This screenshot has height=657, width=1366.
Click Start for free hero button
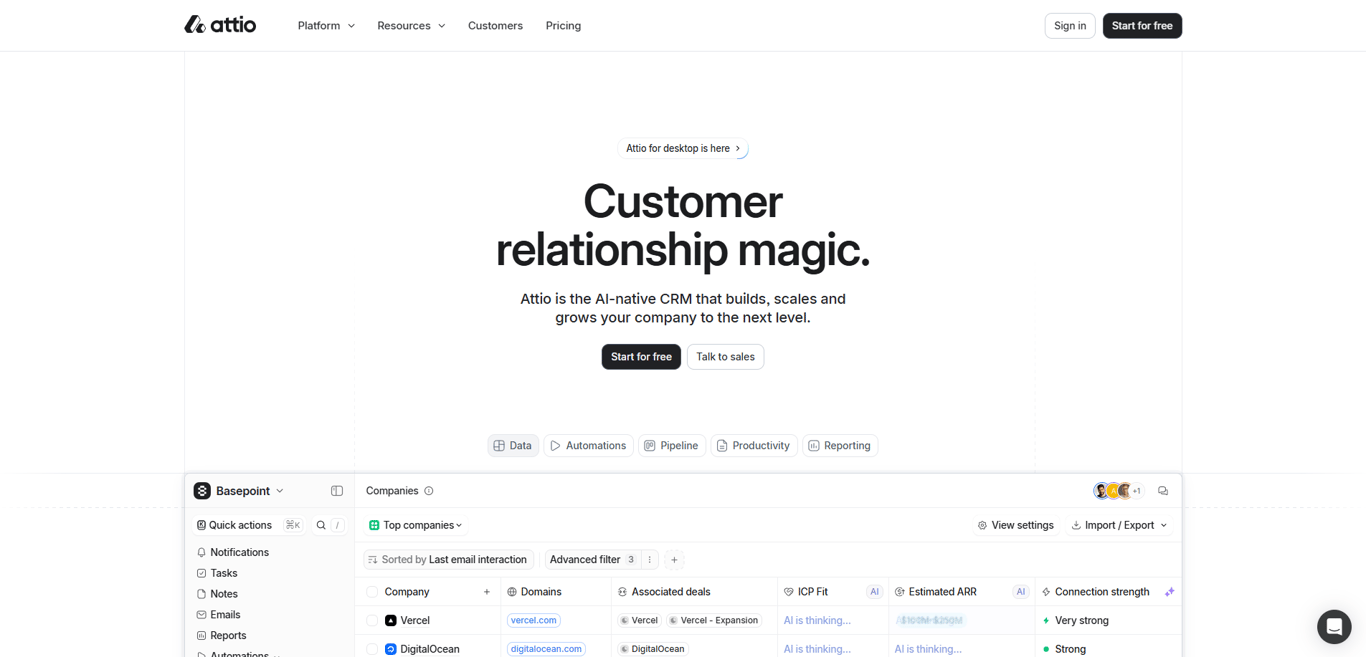pyautogui.click(x=641, y=357)
